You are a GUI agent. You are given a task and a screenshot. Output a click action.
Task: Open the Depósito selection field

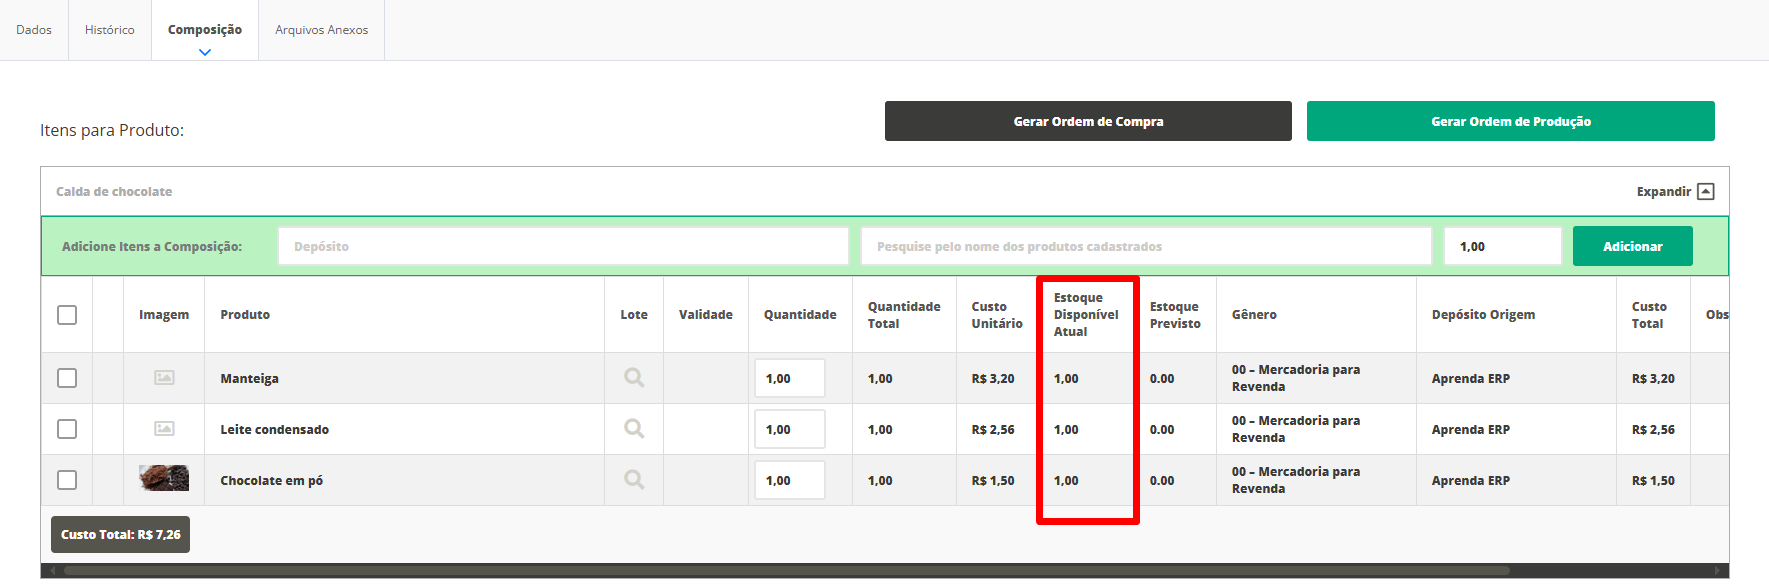(x=563, y=246)
